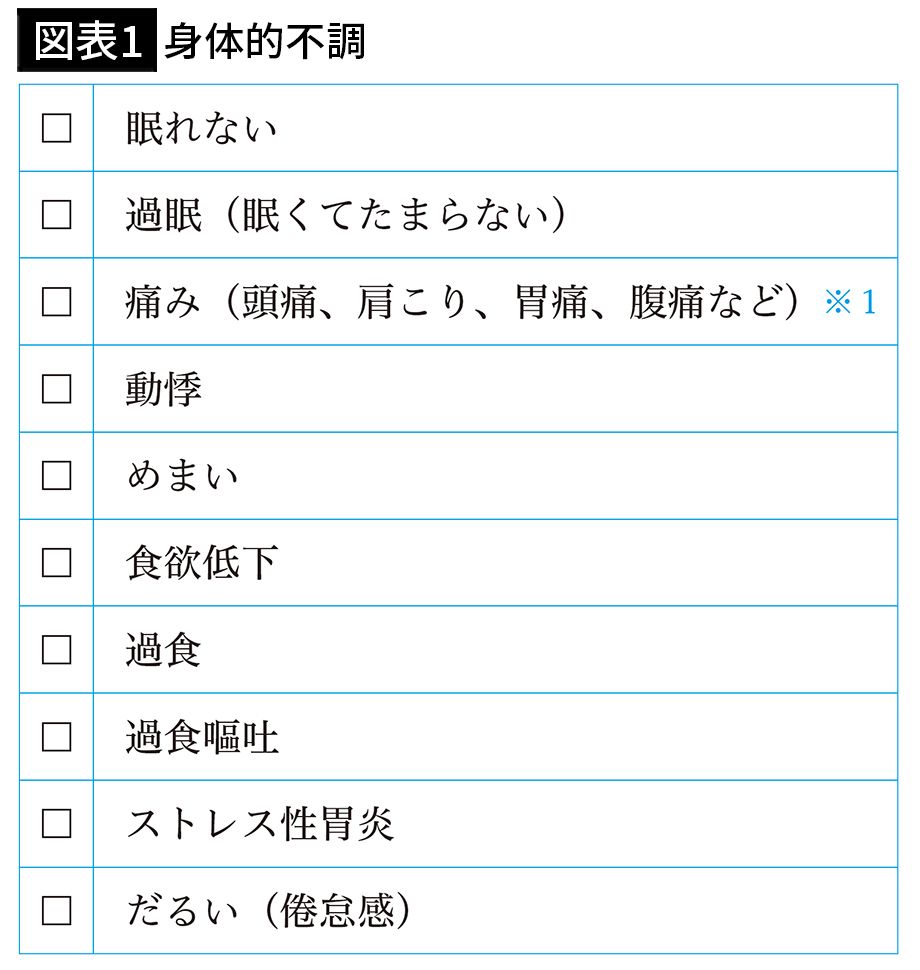Click the 眠れない row text

[x=201, y=129]
